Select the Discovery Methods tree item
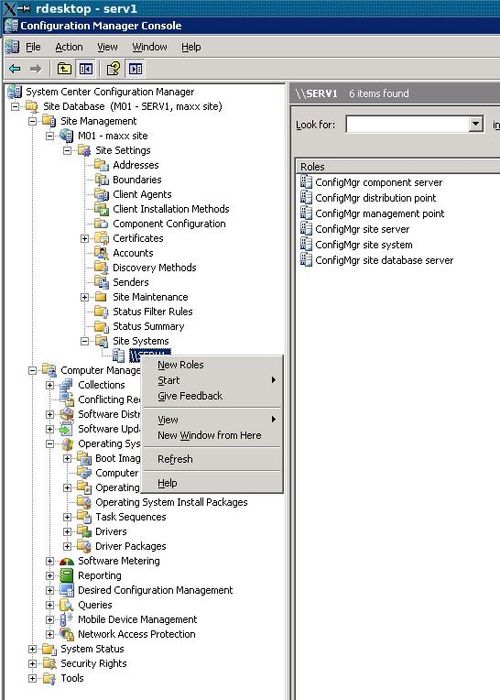This screenshot has width=500, height=700. click(154, 268)
